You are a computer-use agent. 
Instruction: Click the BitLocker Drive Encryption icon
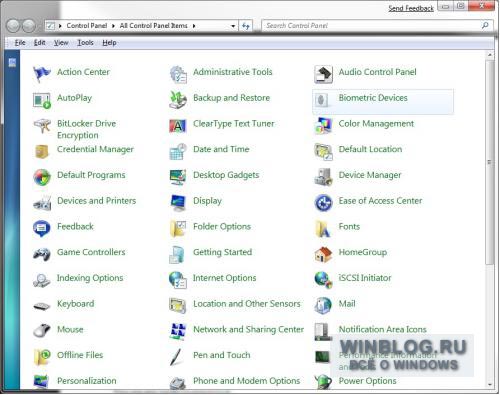coord(42,126)
